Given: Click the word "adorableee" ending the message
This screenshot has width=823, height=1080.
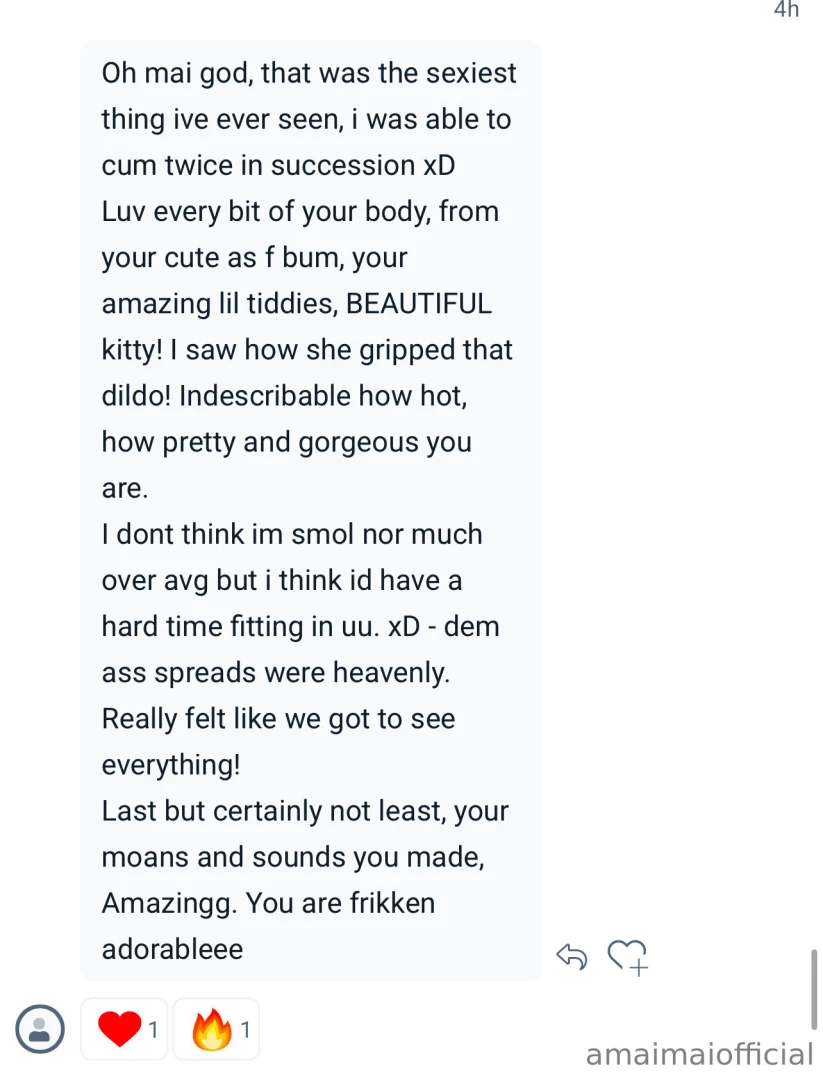Looking at the screenshot, I should tap(172, 949).
